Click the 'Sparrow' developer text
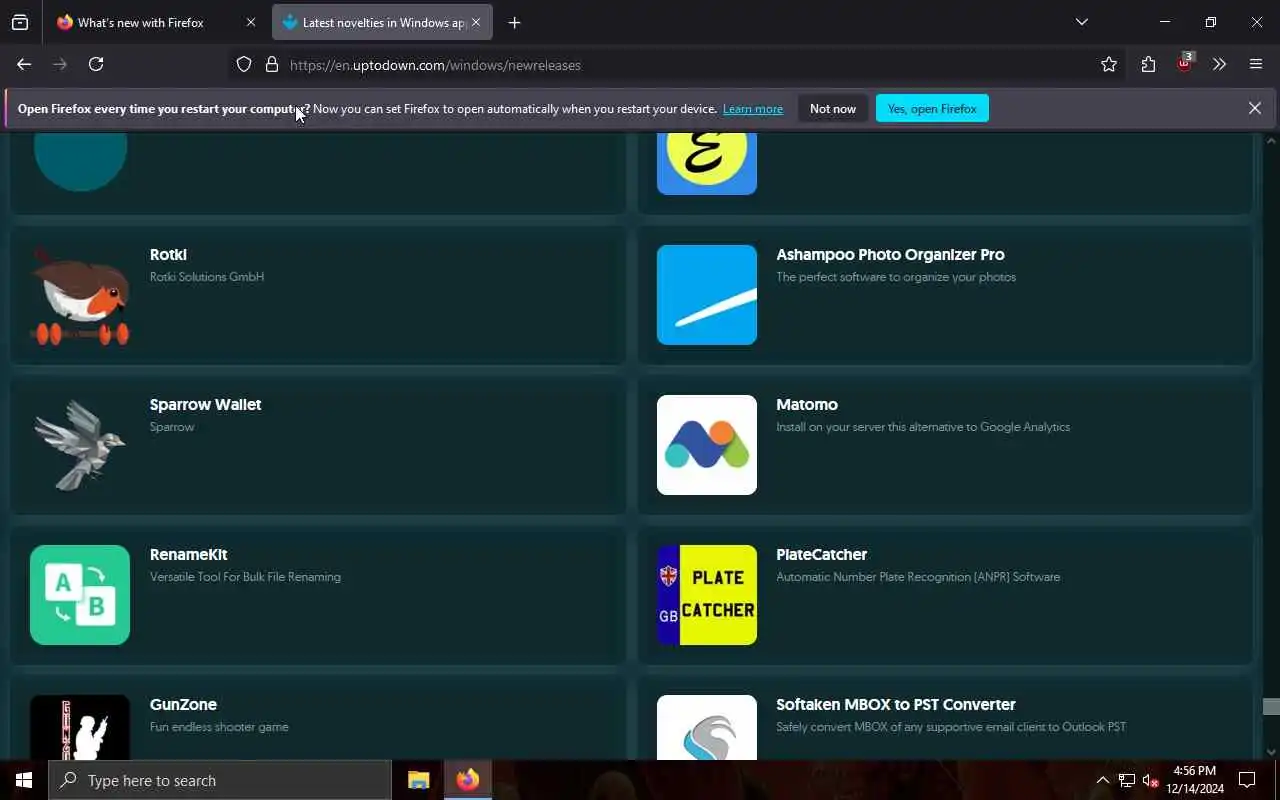Image resolution: width=1280 pixels, height=800 pixels. pos(172,427)
